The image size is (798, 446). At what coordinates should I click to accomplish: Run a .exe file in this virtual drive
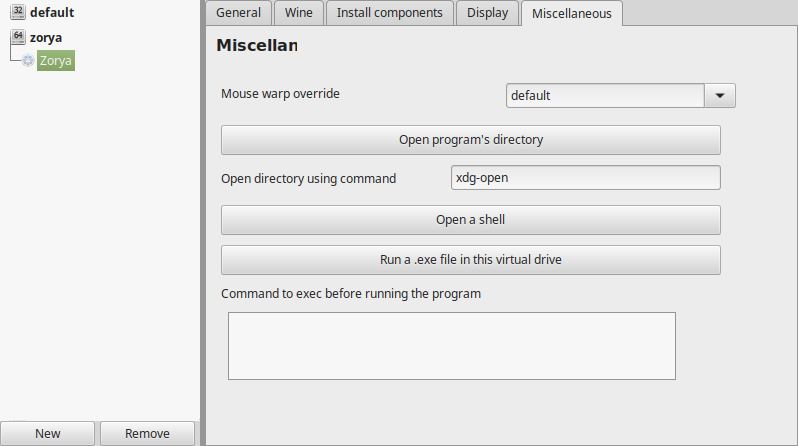[x=471, y=260]
